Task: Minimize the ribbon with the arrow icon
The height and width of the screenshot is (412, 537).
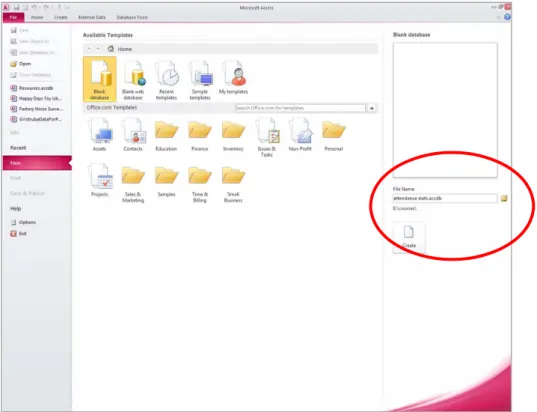Action: tap(499, 17)
